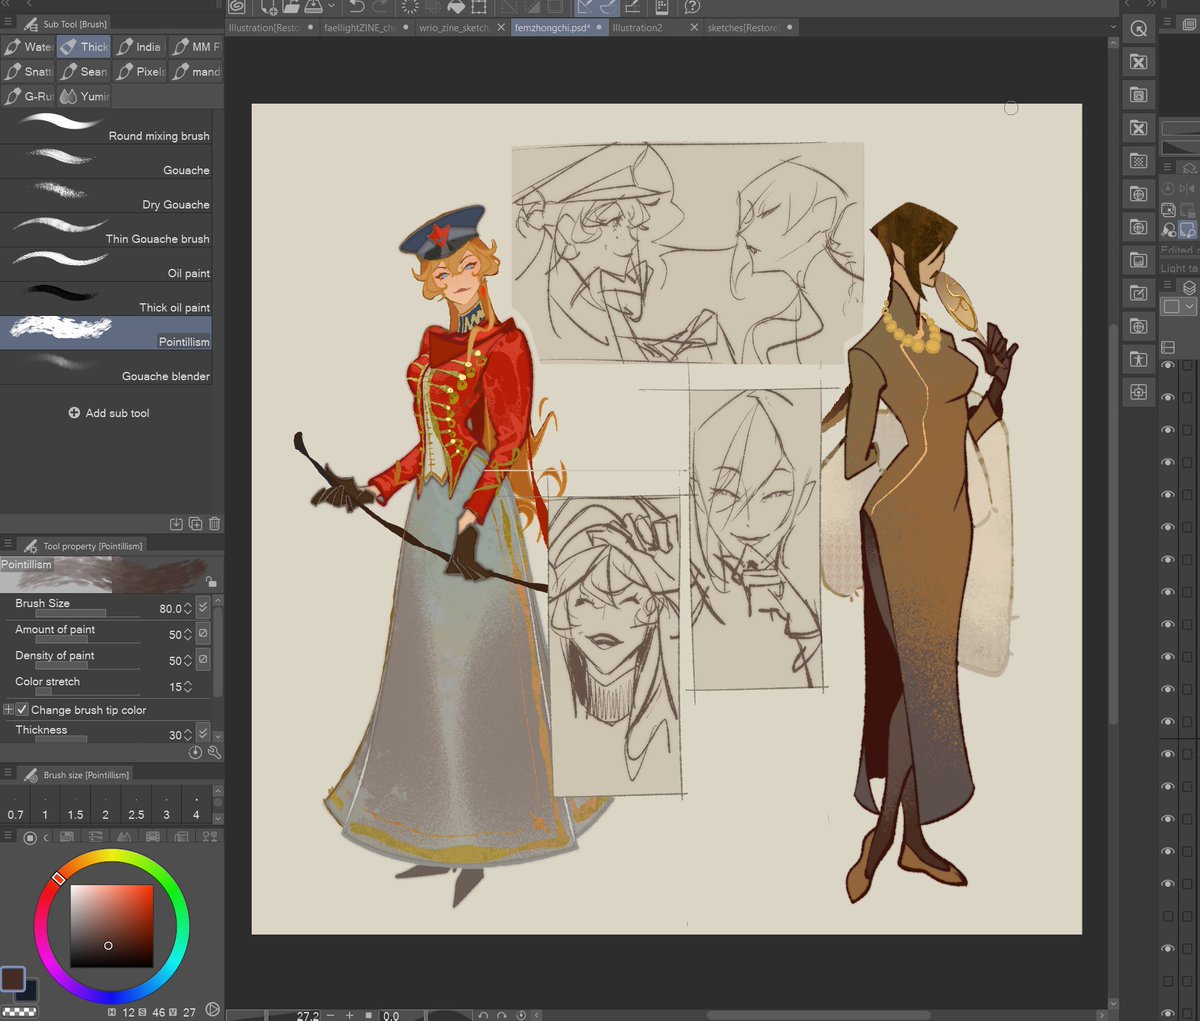Viewport: 1200px width, 1021px height.
Task: Select the Thick brush group
Action: click(84, 46)
